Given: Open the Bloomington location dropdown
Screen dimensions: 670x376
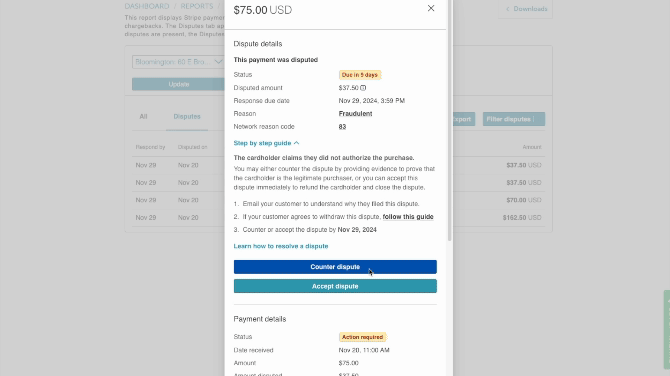Looking at the screenshot, I should pos(179,62).
